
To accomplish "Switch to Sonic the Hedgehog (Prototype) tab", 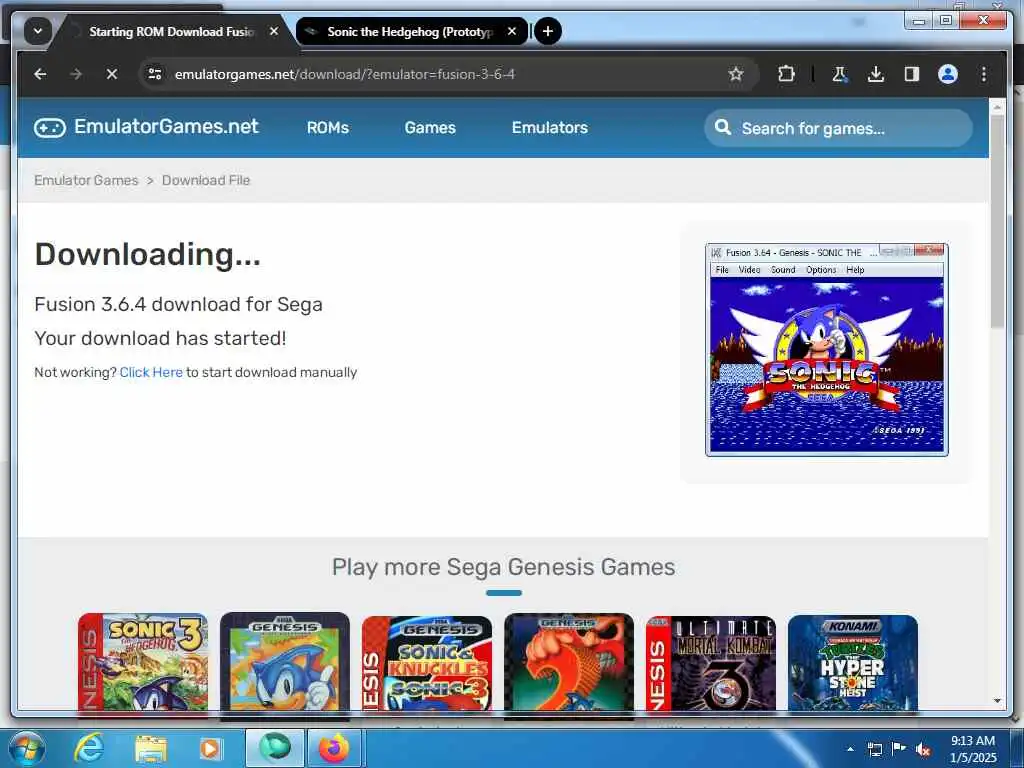I will [411, 31].
